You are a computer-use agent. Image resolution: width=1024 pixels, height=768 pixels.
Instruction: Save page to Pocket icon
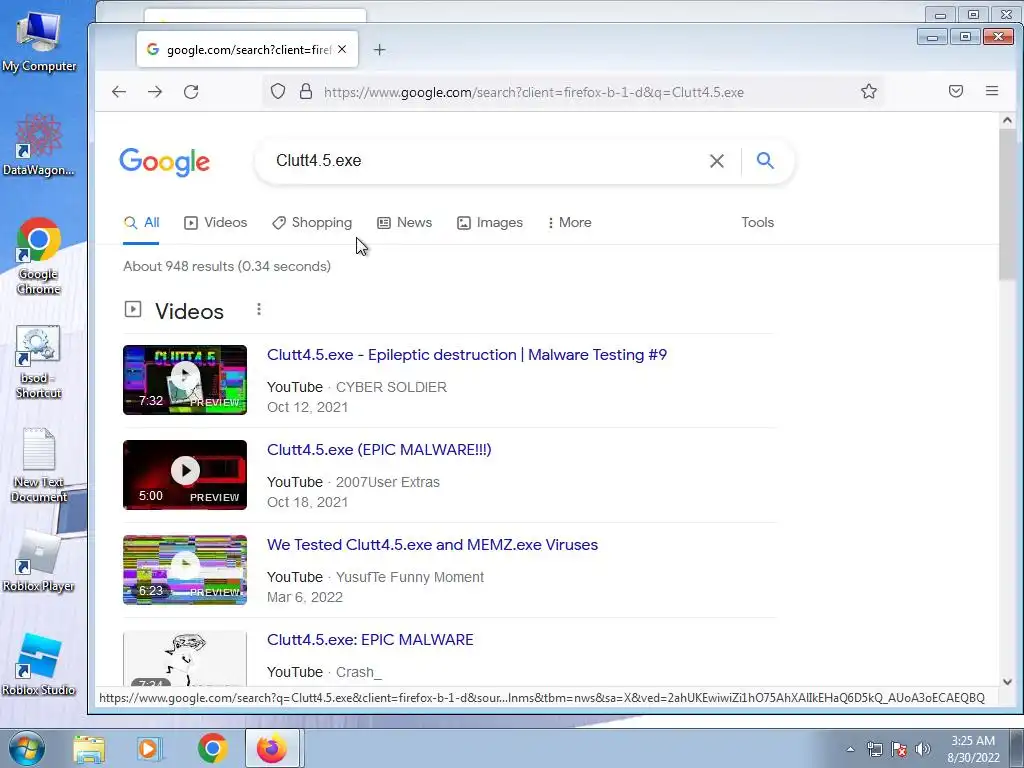(x=955, y=91)
